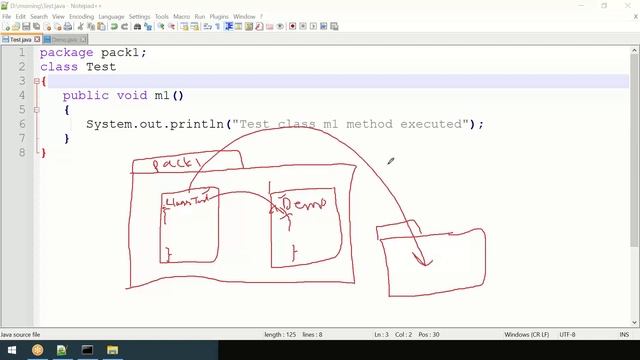Click 'Java source file' in the status bar
Viewport: 640px width, 360px height.
(20, 335)
